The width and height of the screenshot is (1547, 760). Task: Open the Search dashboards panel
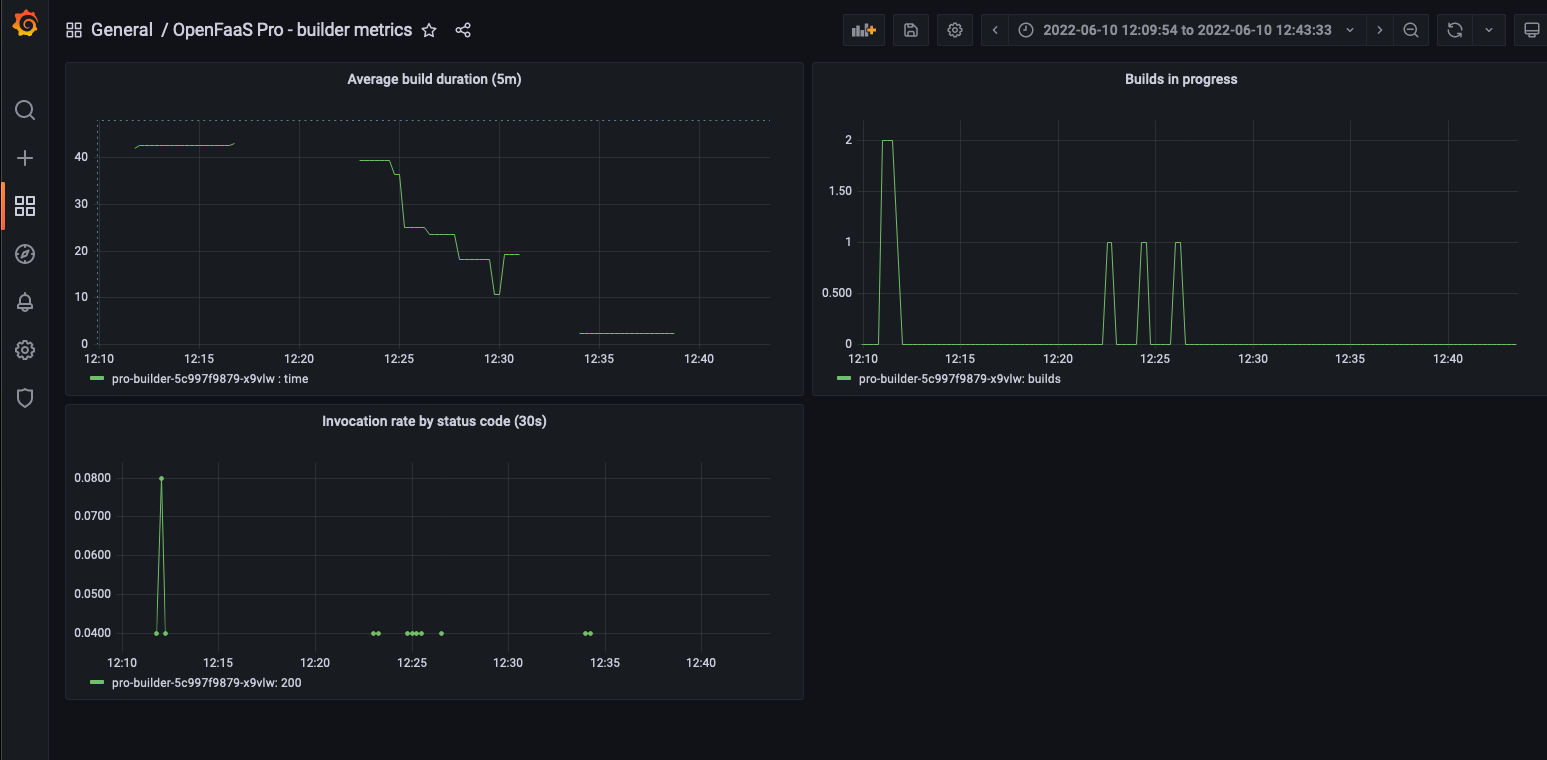pos(25,110)
